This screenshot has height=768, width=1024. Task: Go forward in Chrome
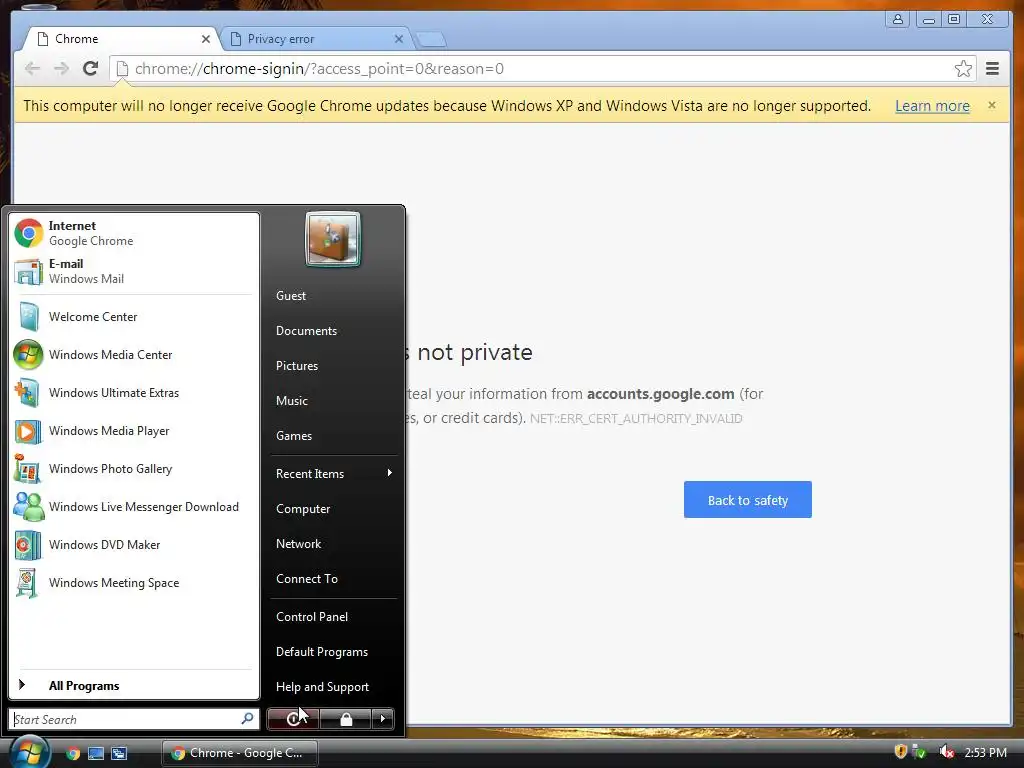point(61,69)
